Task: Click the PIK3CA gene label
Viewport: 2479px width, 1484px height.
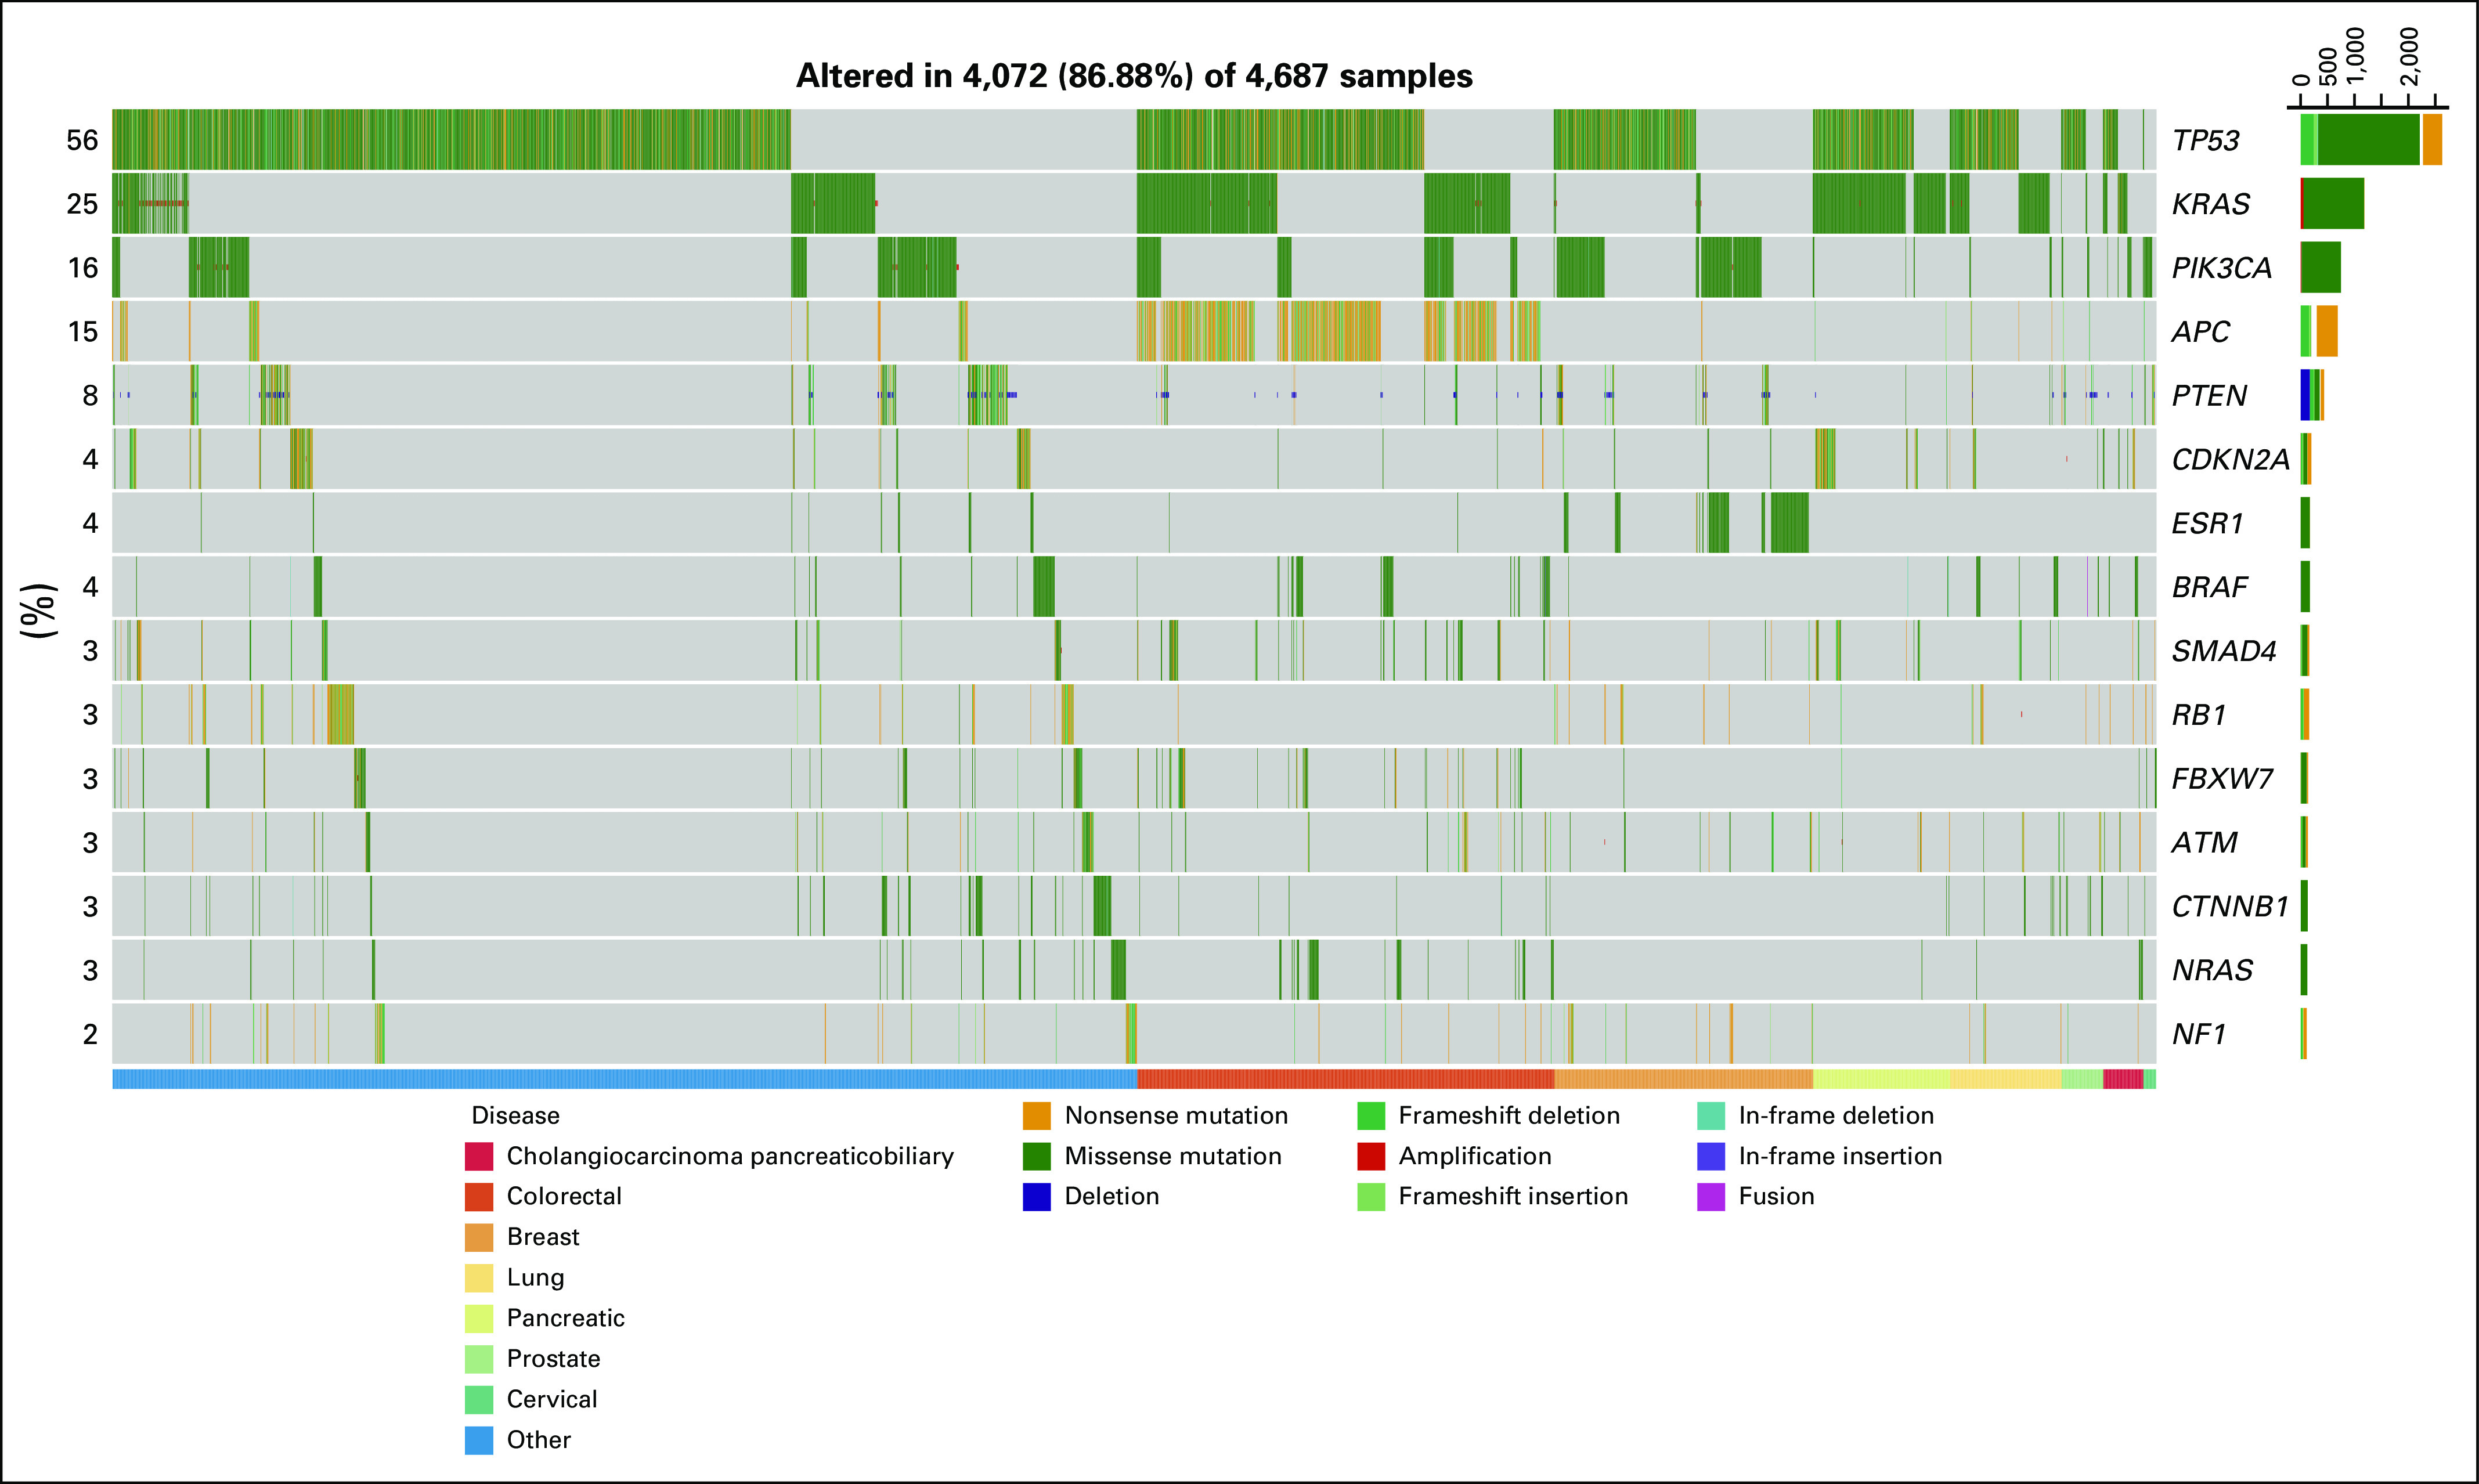Action: (2222, 268)
